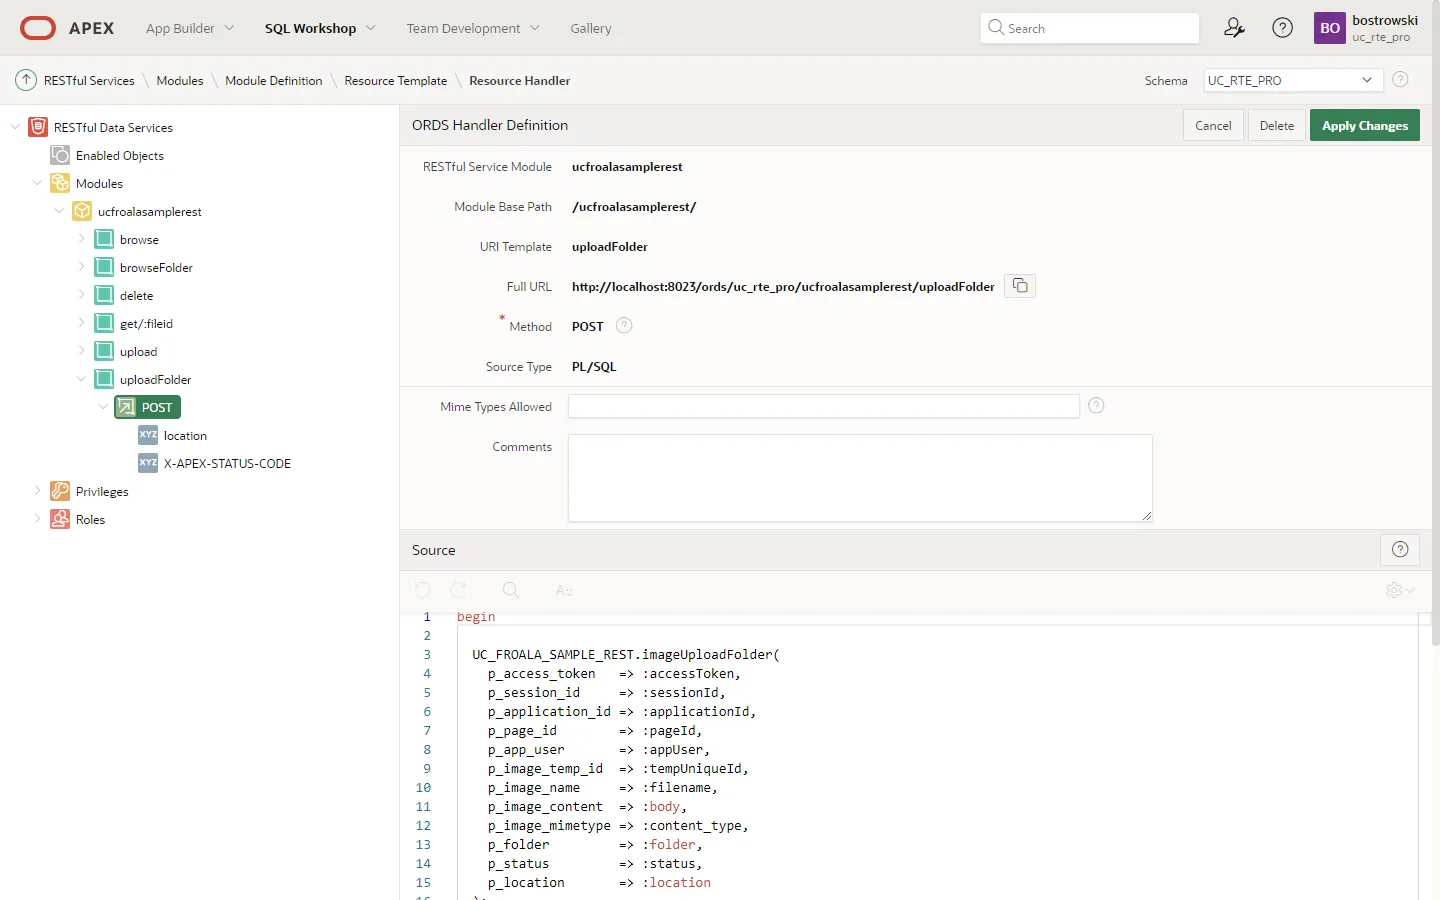The image size is (1440, 900).
Task: Click inside the Mime Types Allowed field
Action: (823, 406)
